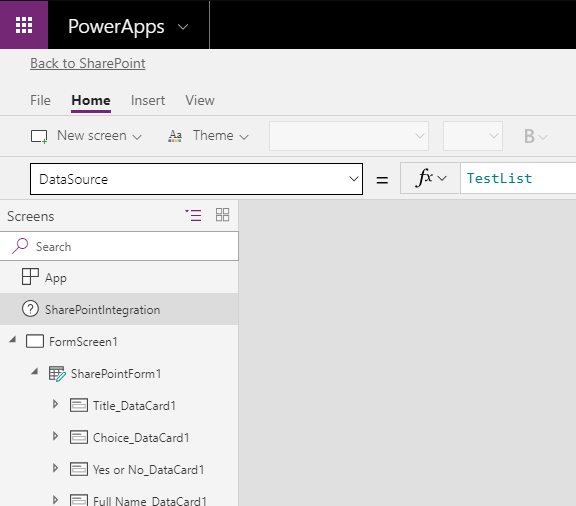Click the Choice_DataCard1 card icon
The width and height of the screenshot is (576, 506).
pos(79,437)
